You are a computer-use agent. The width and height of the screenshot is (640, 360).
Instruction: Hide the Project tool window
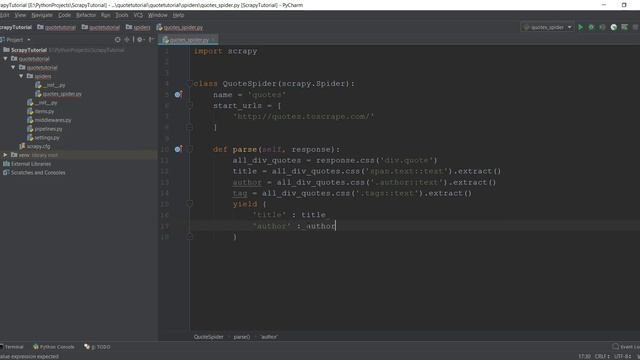point(151,40)
